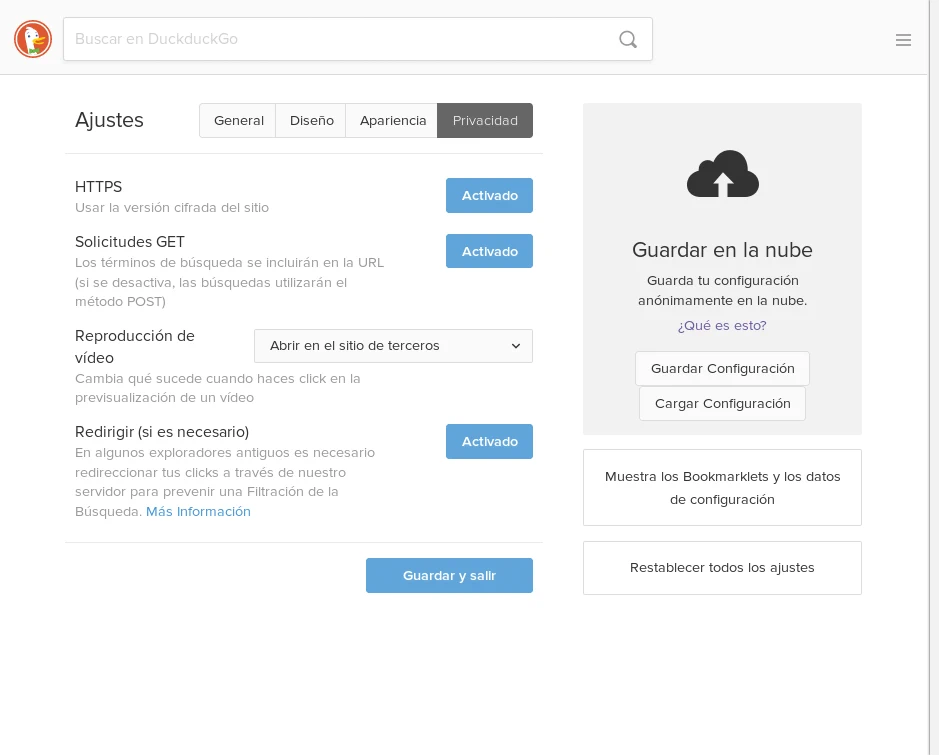Screen dimensions: 939x755
Task: Disable the Solicitudes GET setting
Action: [x=489, y=251]
